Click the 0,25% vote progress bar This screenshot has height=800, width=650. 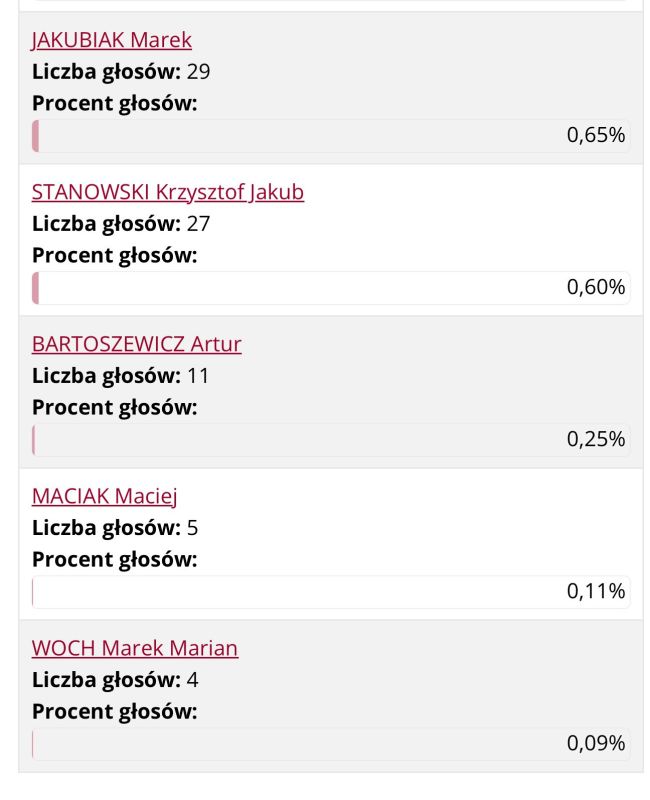[330, 440]
